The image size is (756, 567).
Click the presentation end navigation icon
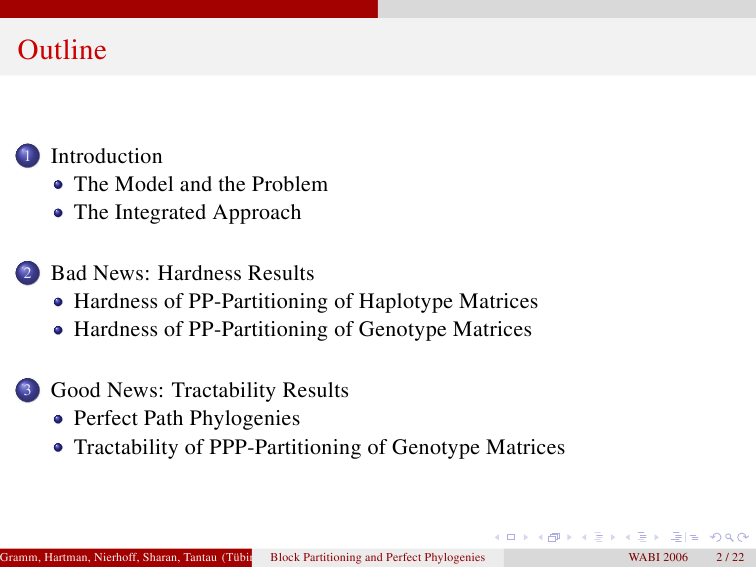tap(694, 538)
